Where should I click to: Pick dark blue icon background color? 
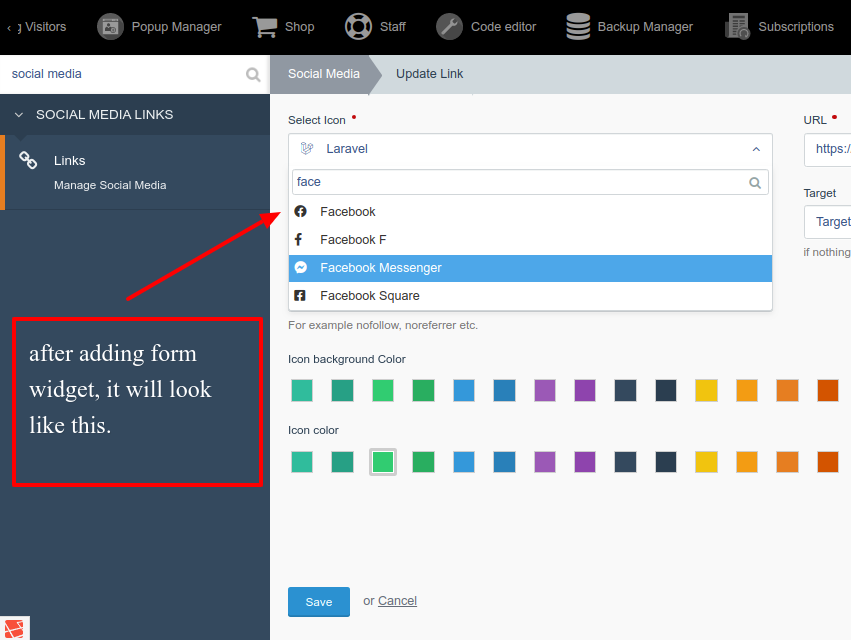[x=504, y=390]
